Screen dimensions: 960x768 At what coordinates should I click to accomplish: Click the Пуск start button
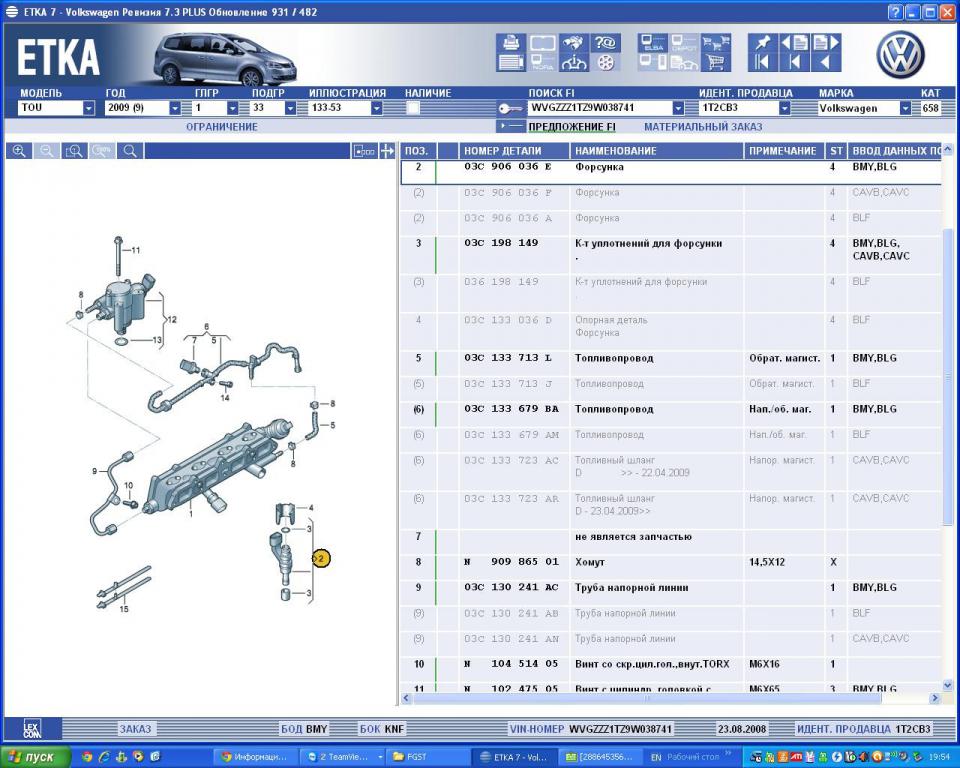(x=36, y=757)
